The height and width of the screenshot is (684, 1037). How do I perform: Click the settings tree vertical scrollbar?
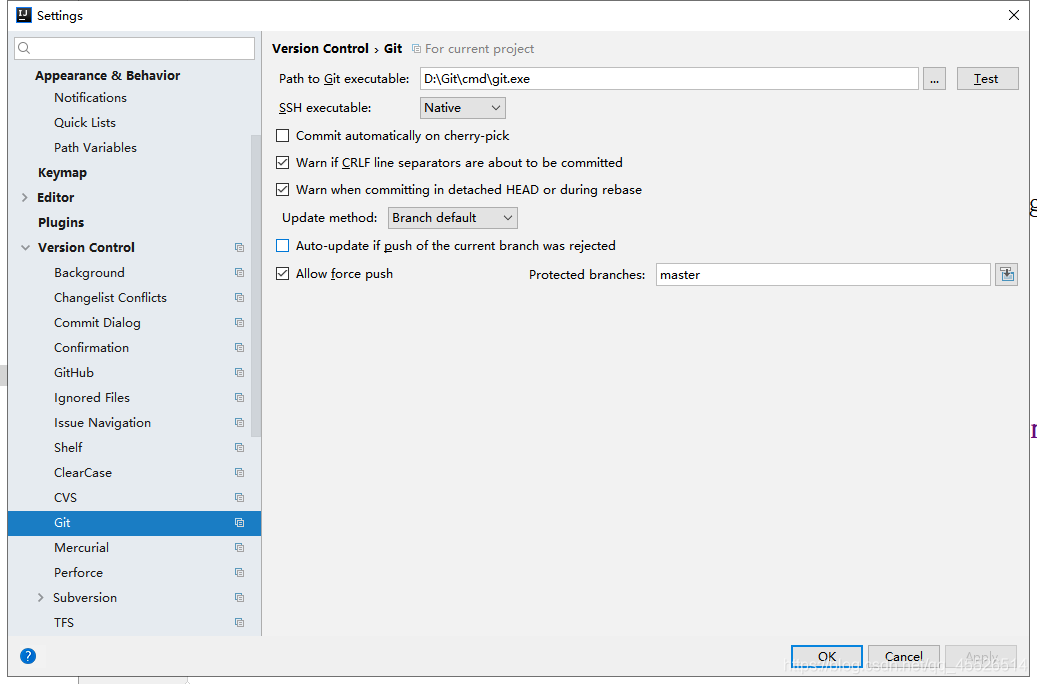pos(256,284)
